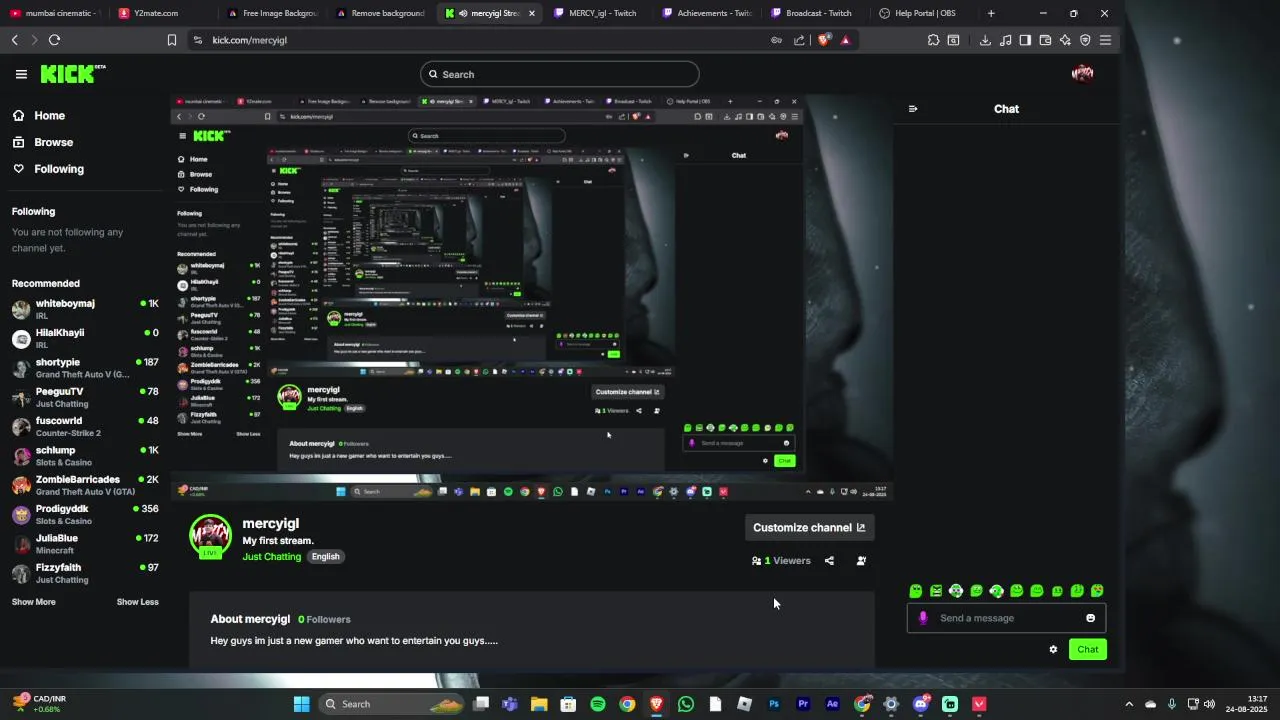1280x720 pixels.
Task: Click the VPN shield icon in toolbar
Action: (x=1085, y=40)
